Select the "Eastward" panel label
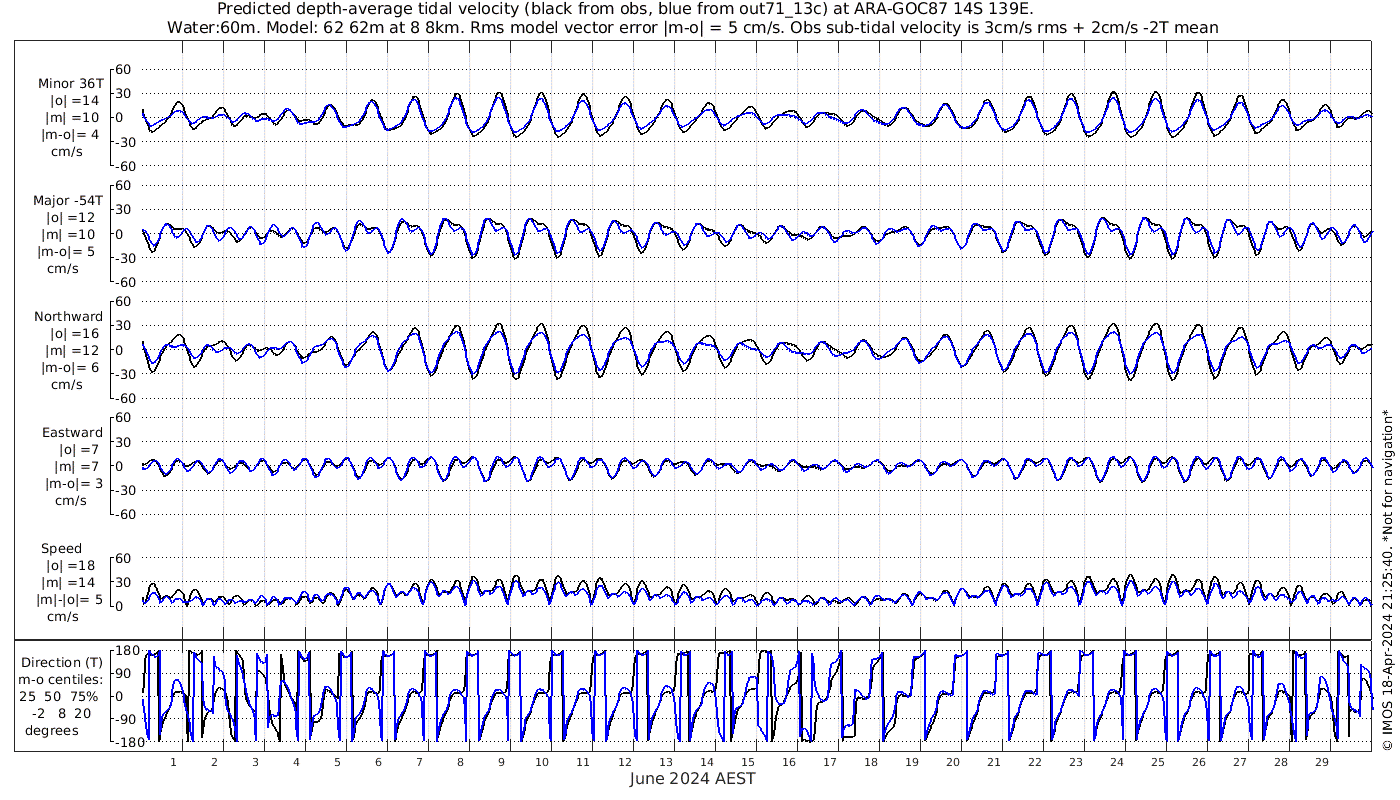The image size is (1400, 800). point(72,432)
